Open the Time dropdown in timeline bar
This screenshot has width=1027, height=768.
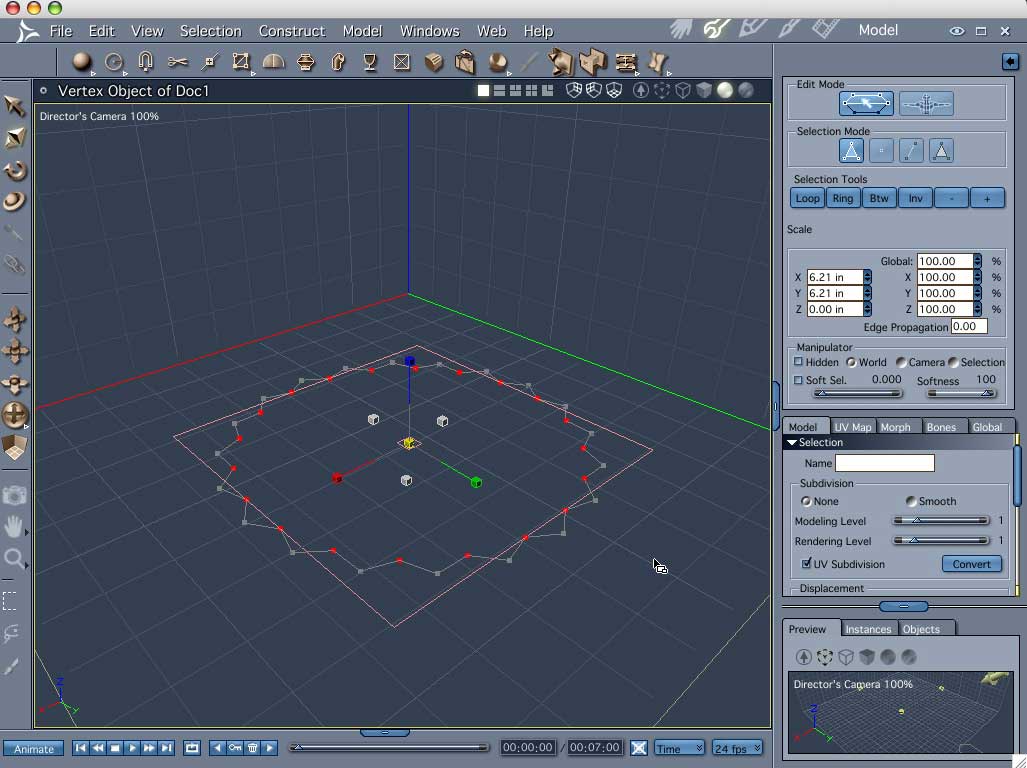coord(679,748)
